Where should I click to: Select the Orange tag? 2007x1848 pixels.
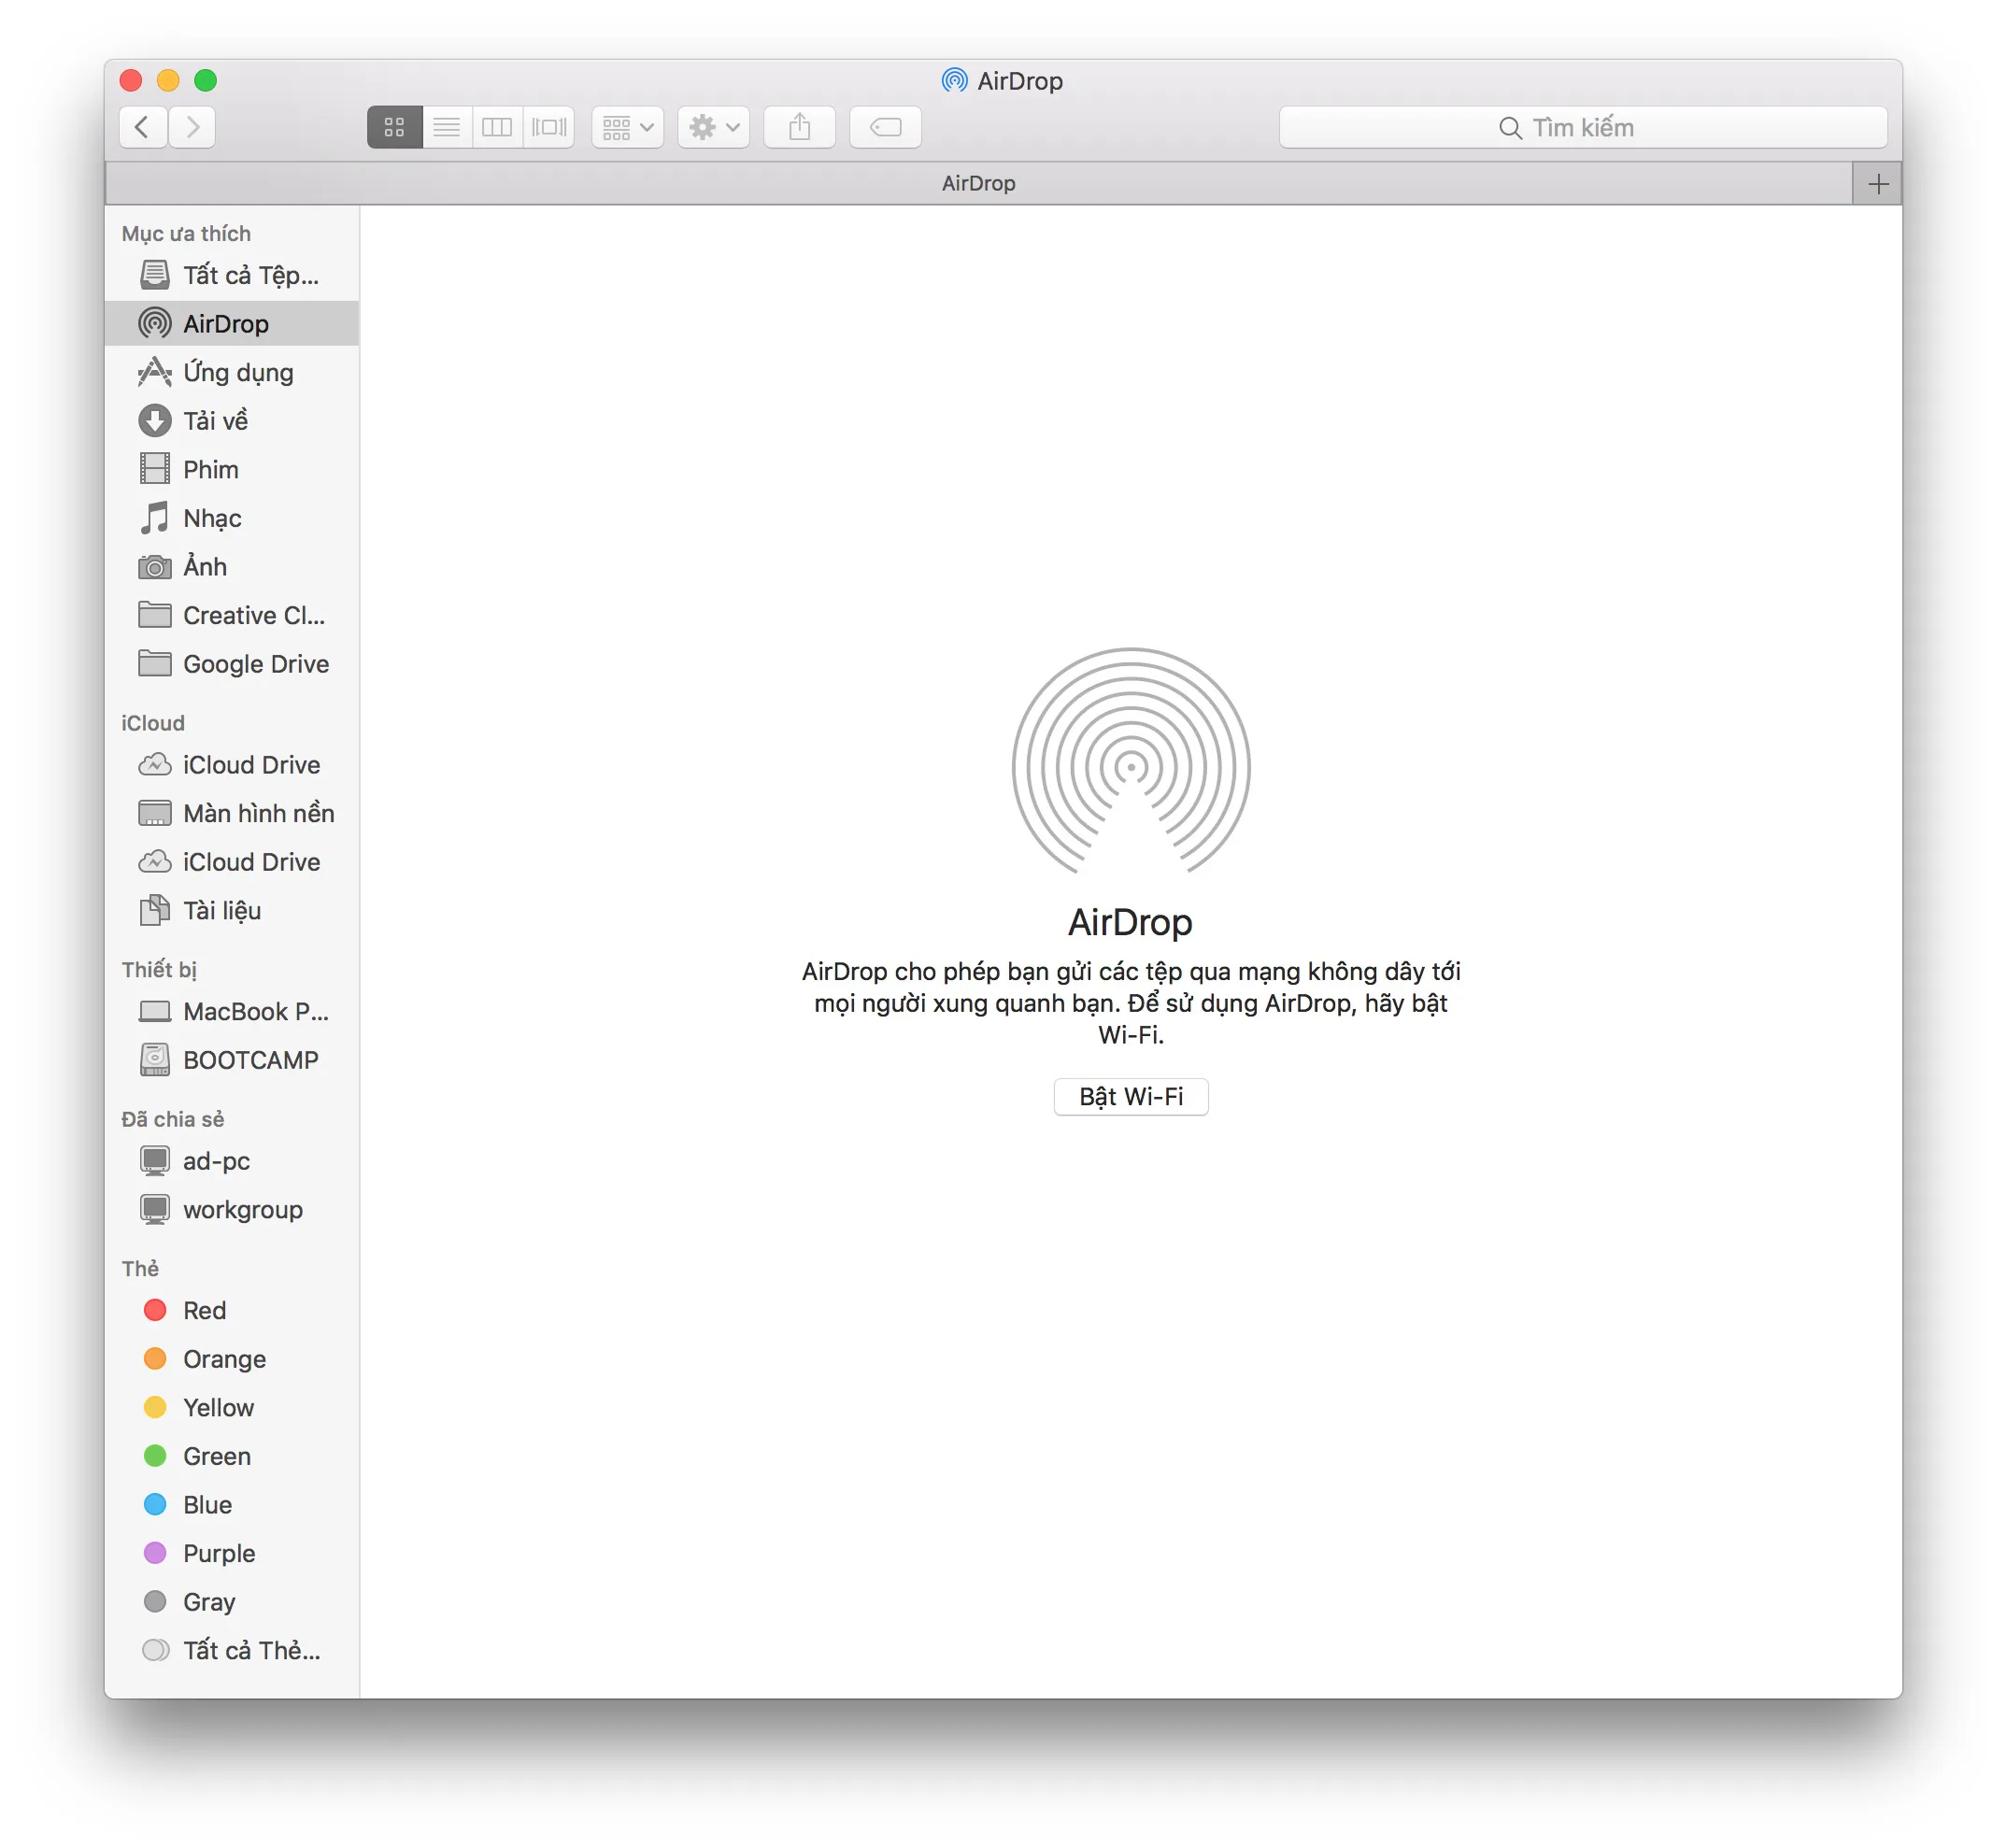point(232,1358)
